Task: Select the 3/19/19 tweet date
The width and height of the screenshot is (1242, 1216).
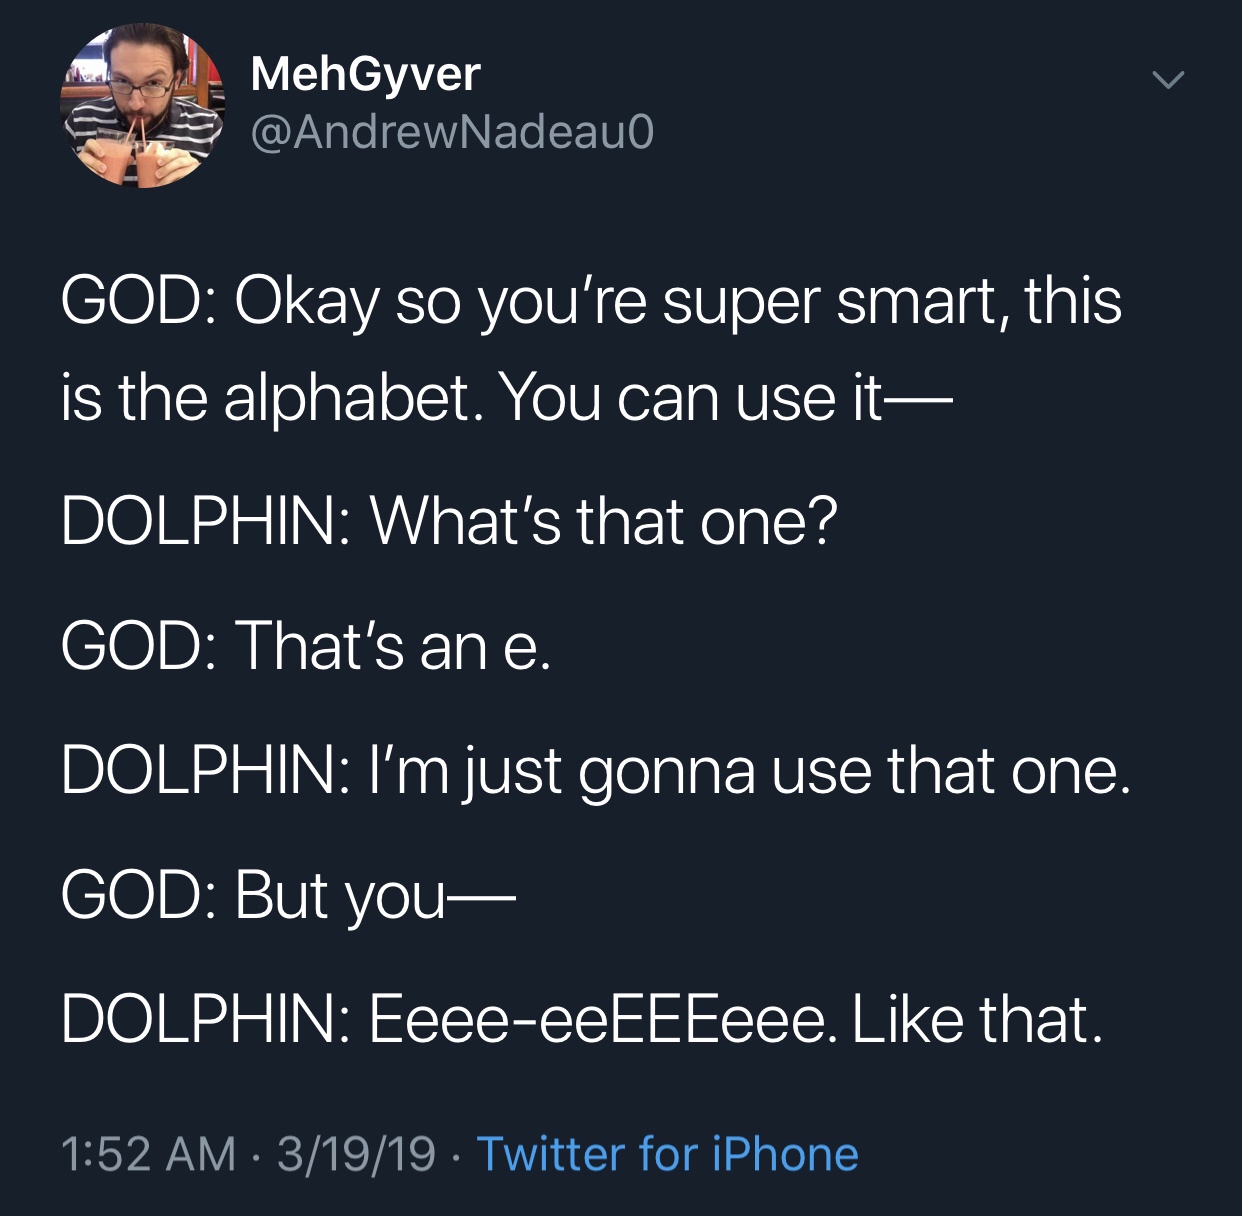Action: pyautogui.click(x=356, y=1153)
